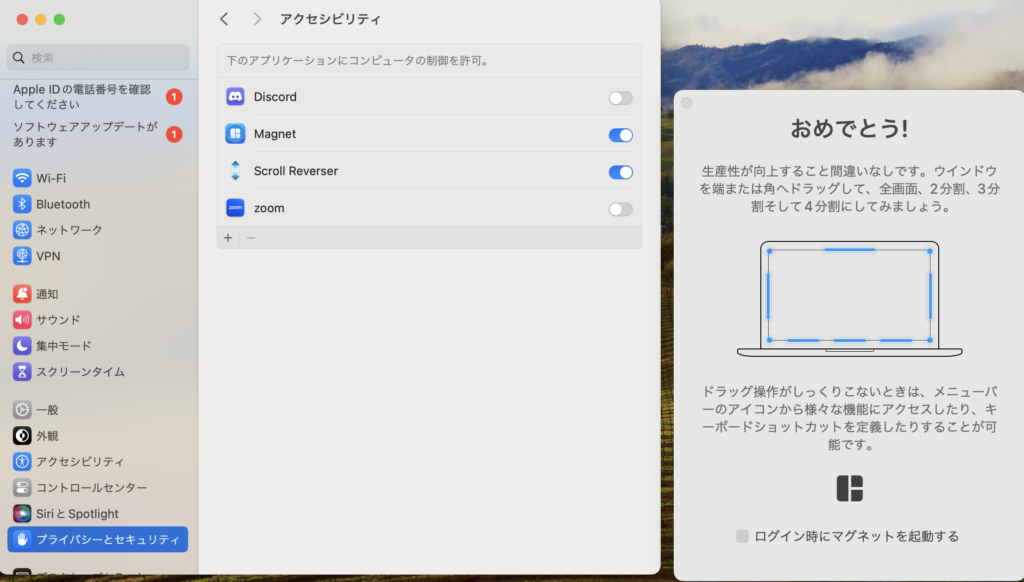Check ログイン時にマグネットを起動する checkbox
This screenshot has height=582, width=1024.
coord(742,536)
